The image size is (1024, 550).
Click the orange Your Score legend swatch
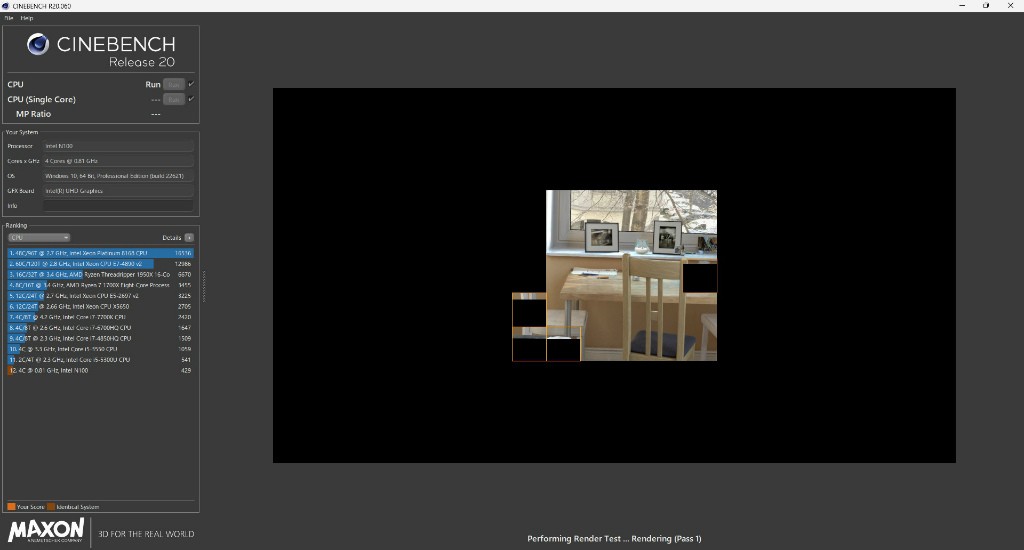(x=11, y=506)
